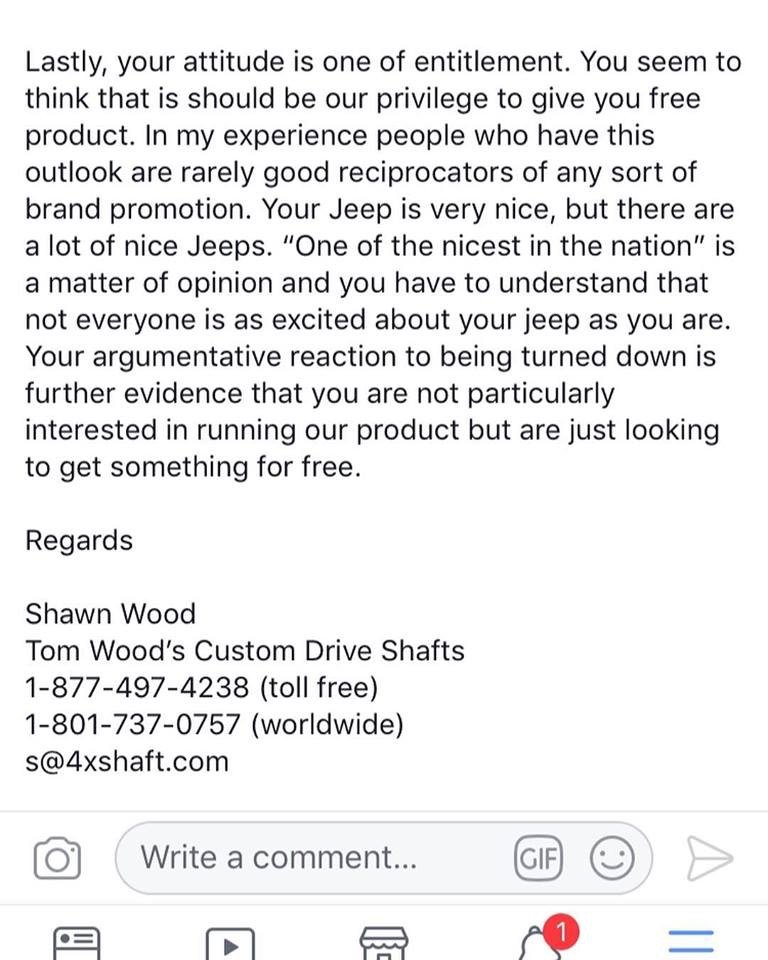Viewport: 768px width, 960px height.
Task: Send the comment with the paper plane icon
Action: pos(709,858)
